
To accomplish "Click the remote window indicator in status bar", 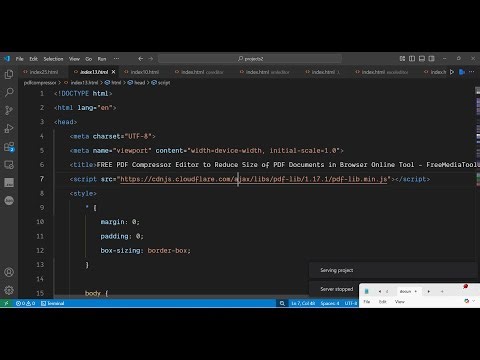I will tap(6, 303).
